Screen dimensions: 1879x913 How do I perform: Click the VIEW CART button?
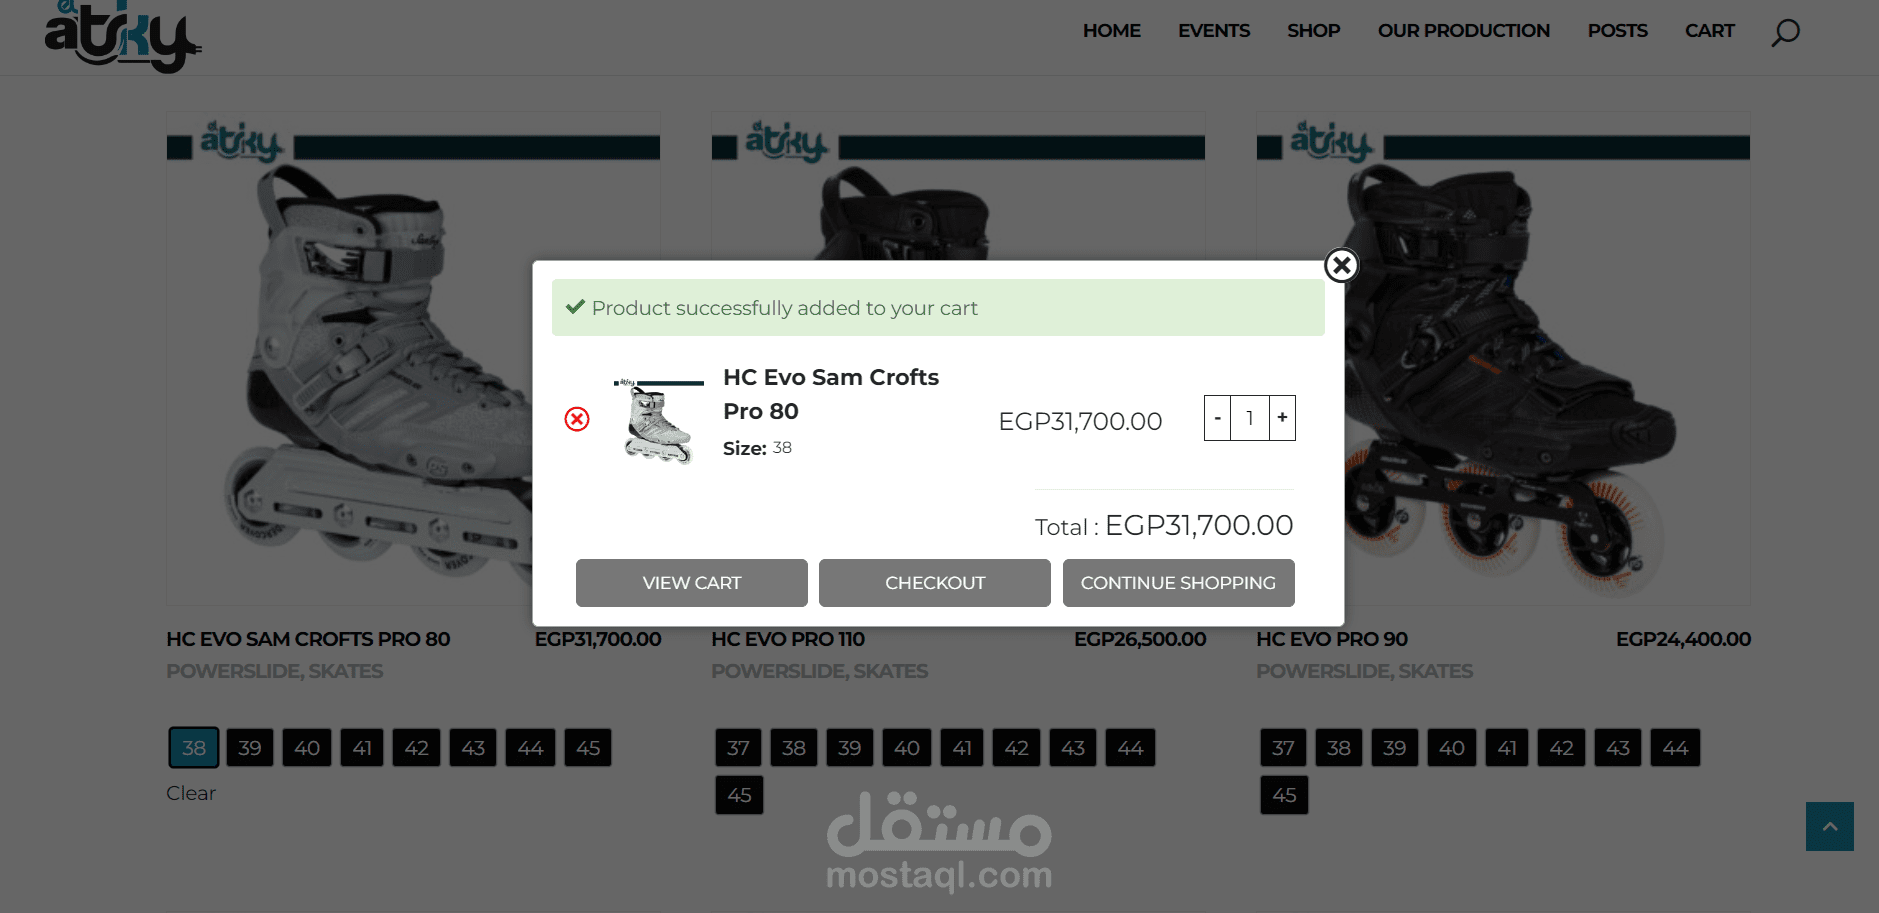point(692,583)
